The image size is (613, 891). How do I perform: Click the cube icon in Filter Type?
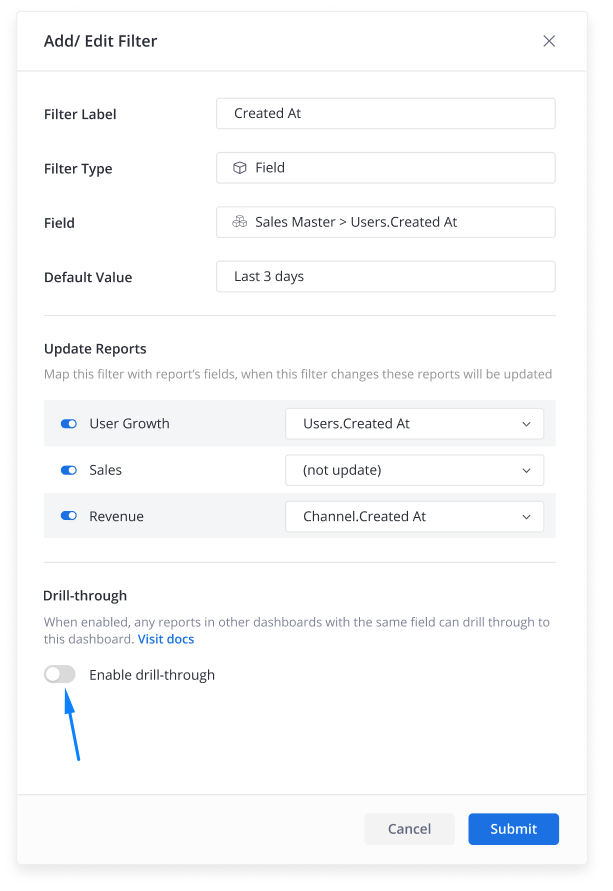(240, 168)
